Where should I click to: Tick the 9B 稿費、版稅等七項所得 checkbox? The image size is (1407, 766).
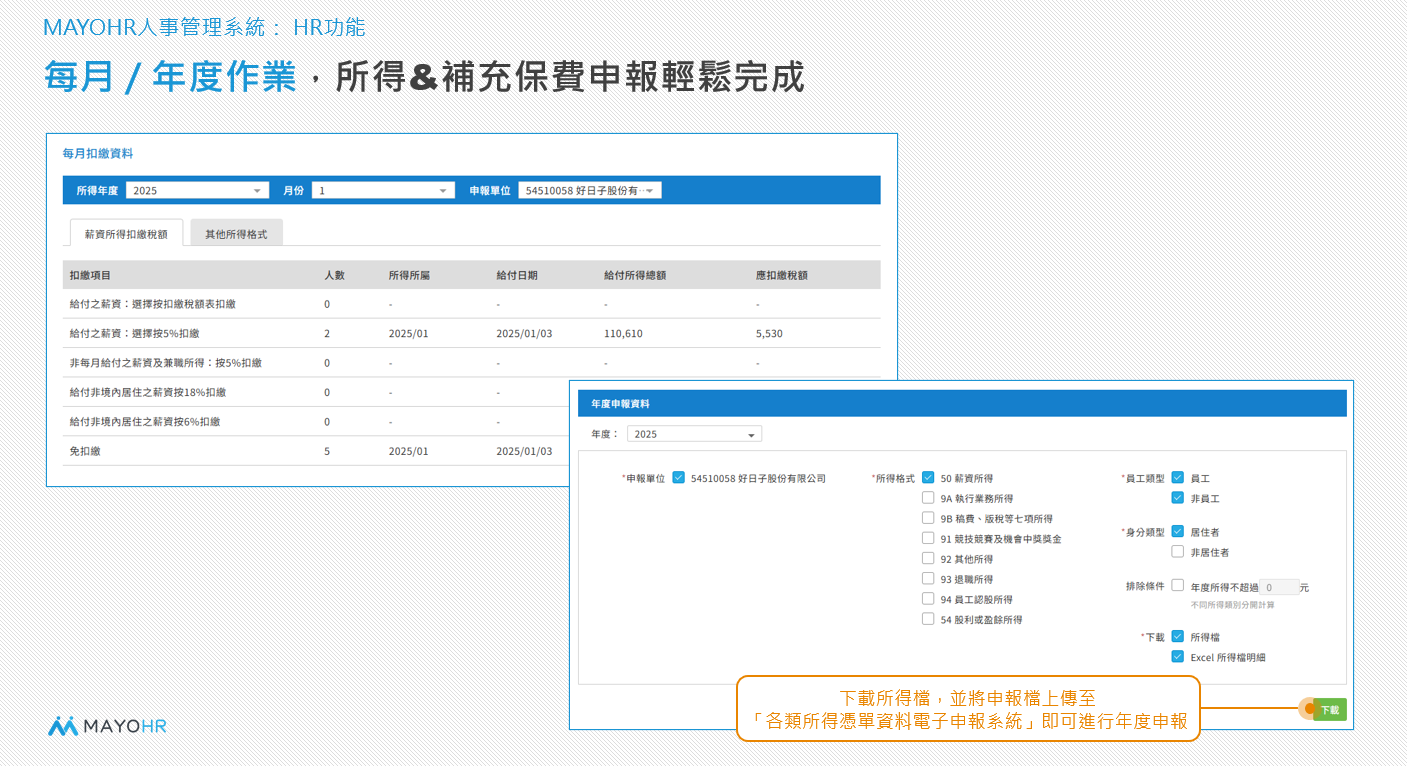(x=928, y=518)
